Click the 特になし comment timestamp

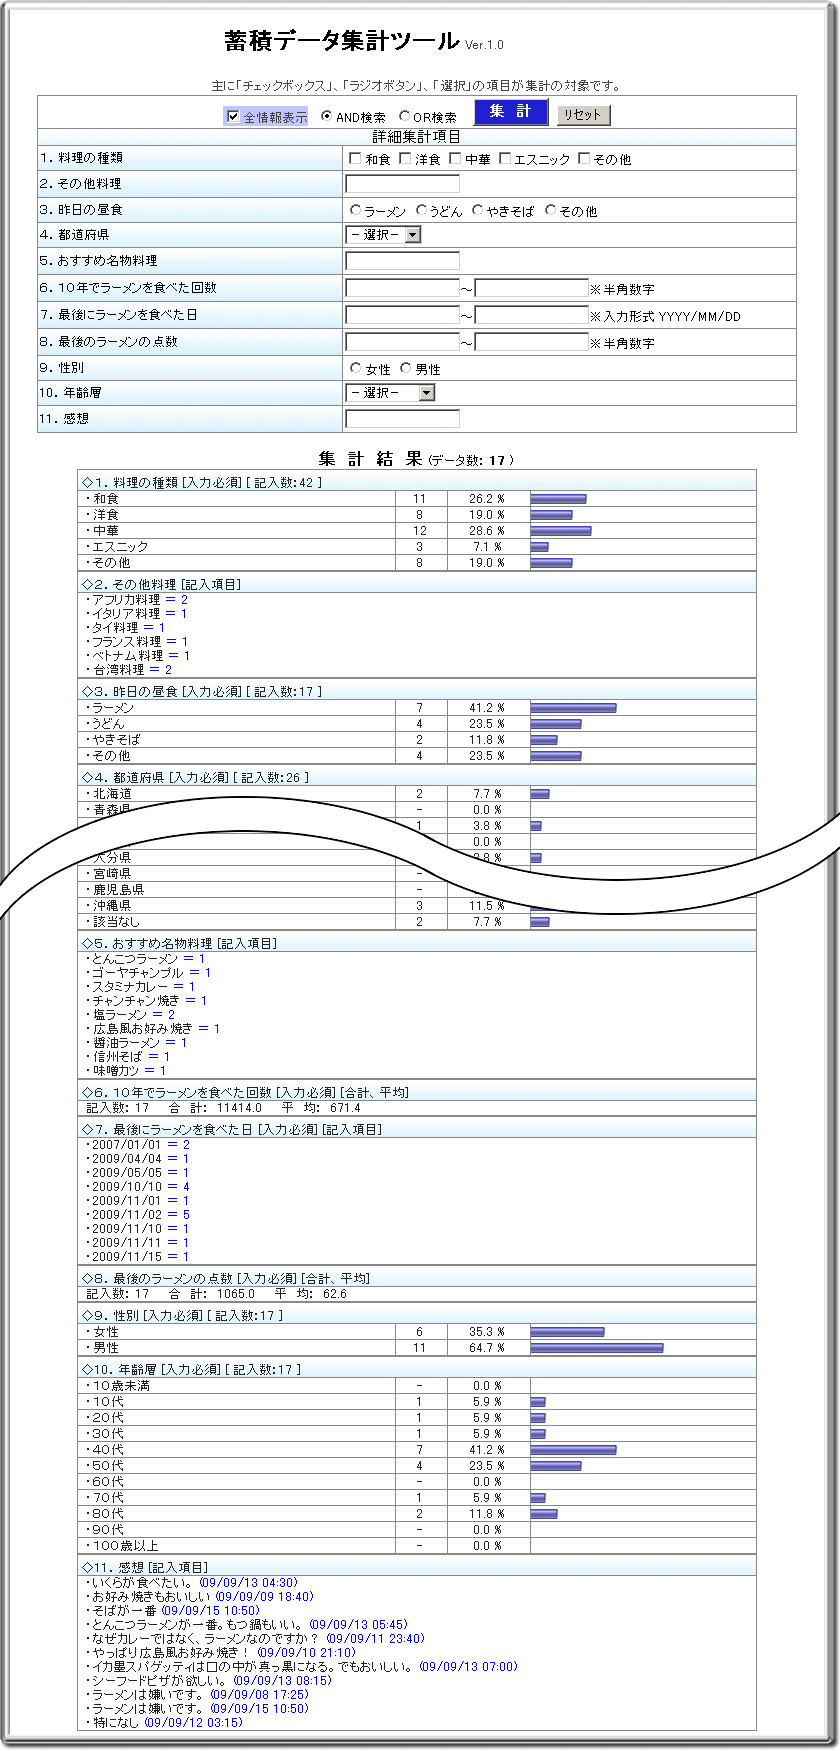click(x=194, y=1722)
